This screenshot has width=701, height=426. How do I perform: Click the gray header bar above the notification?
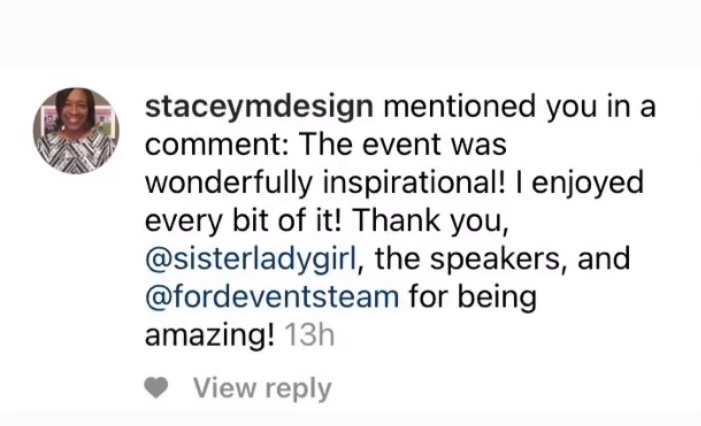(350, 34)
